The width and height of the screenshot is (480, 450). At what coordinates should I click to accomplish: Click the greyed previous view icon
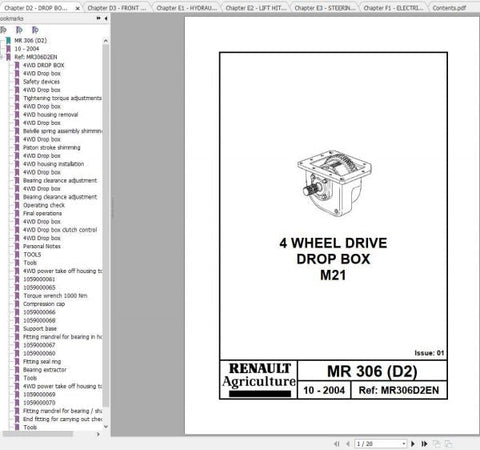[x=436, y=444]
